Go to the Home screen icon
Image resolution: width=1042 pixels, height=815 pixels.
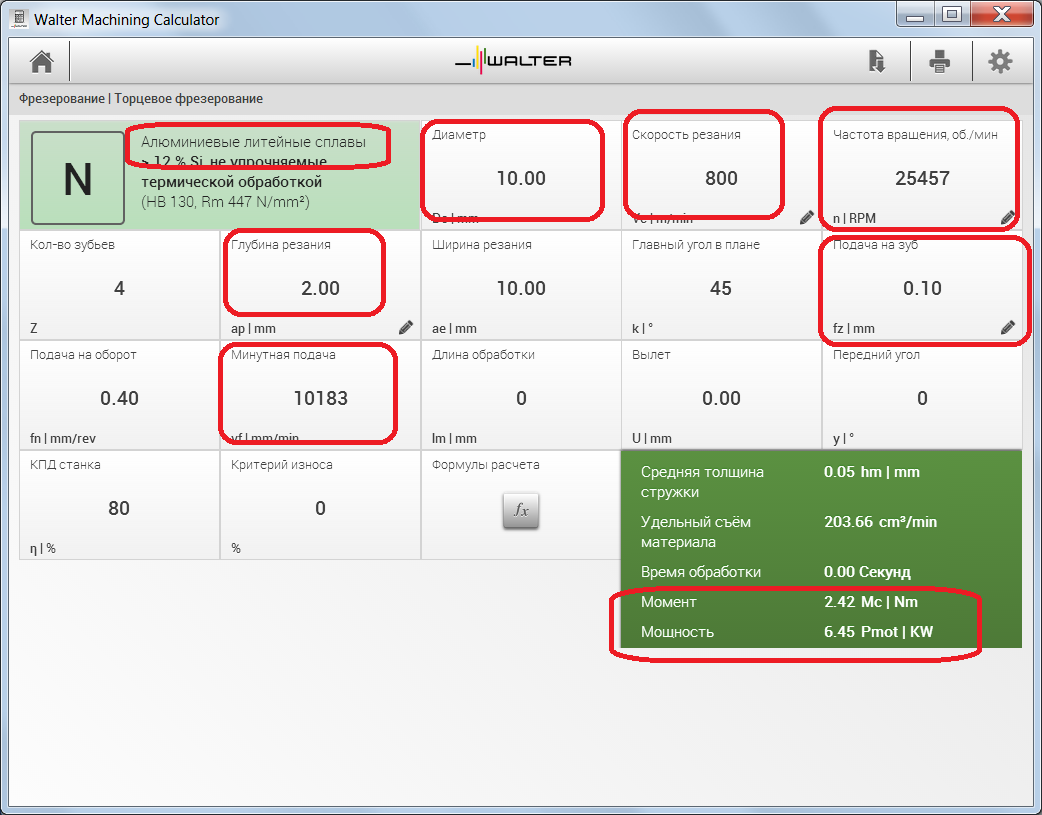pyautogui.click(x=42, y=61)
